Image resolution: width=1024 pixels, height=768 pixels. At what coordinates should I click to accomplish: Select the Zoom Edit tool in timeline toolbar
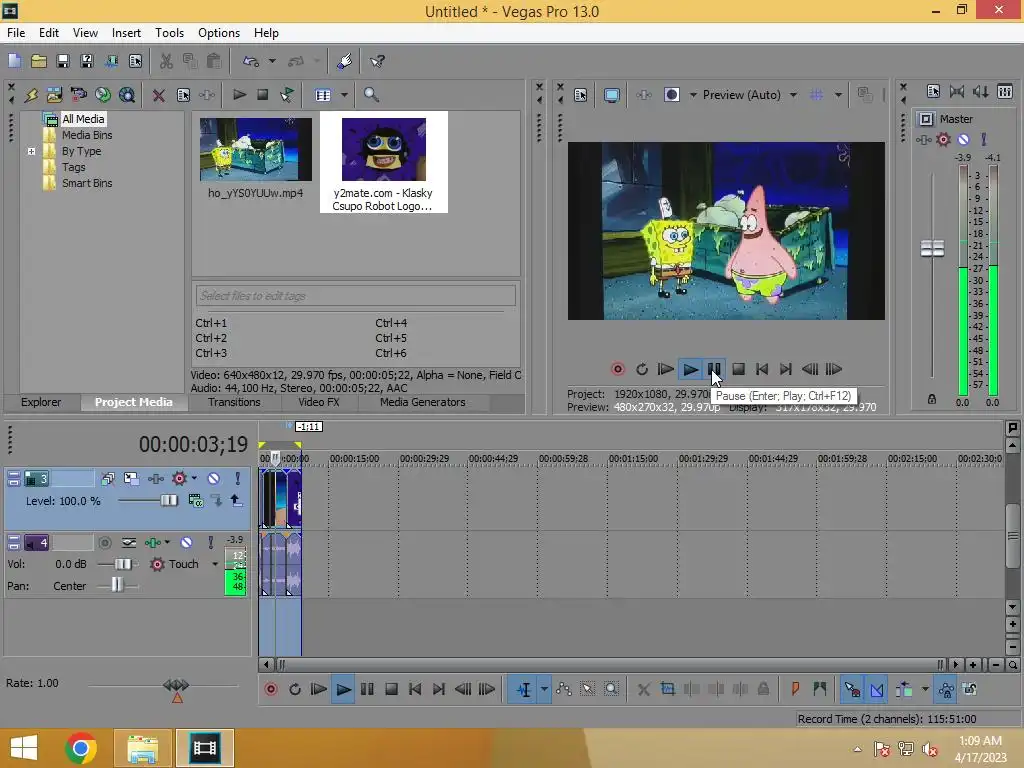point(611,689)
